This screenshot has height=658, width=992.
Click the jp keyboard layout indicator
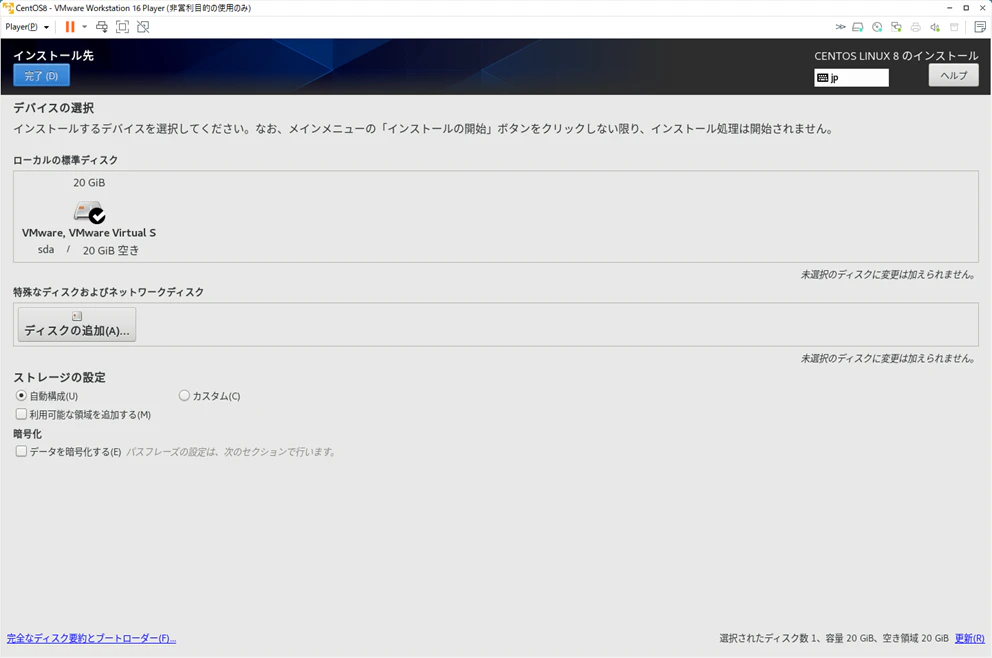pos(852,78)
